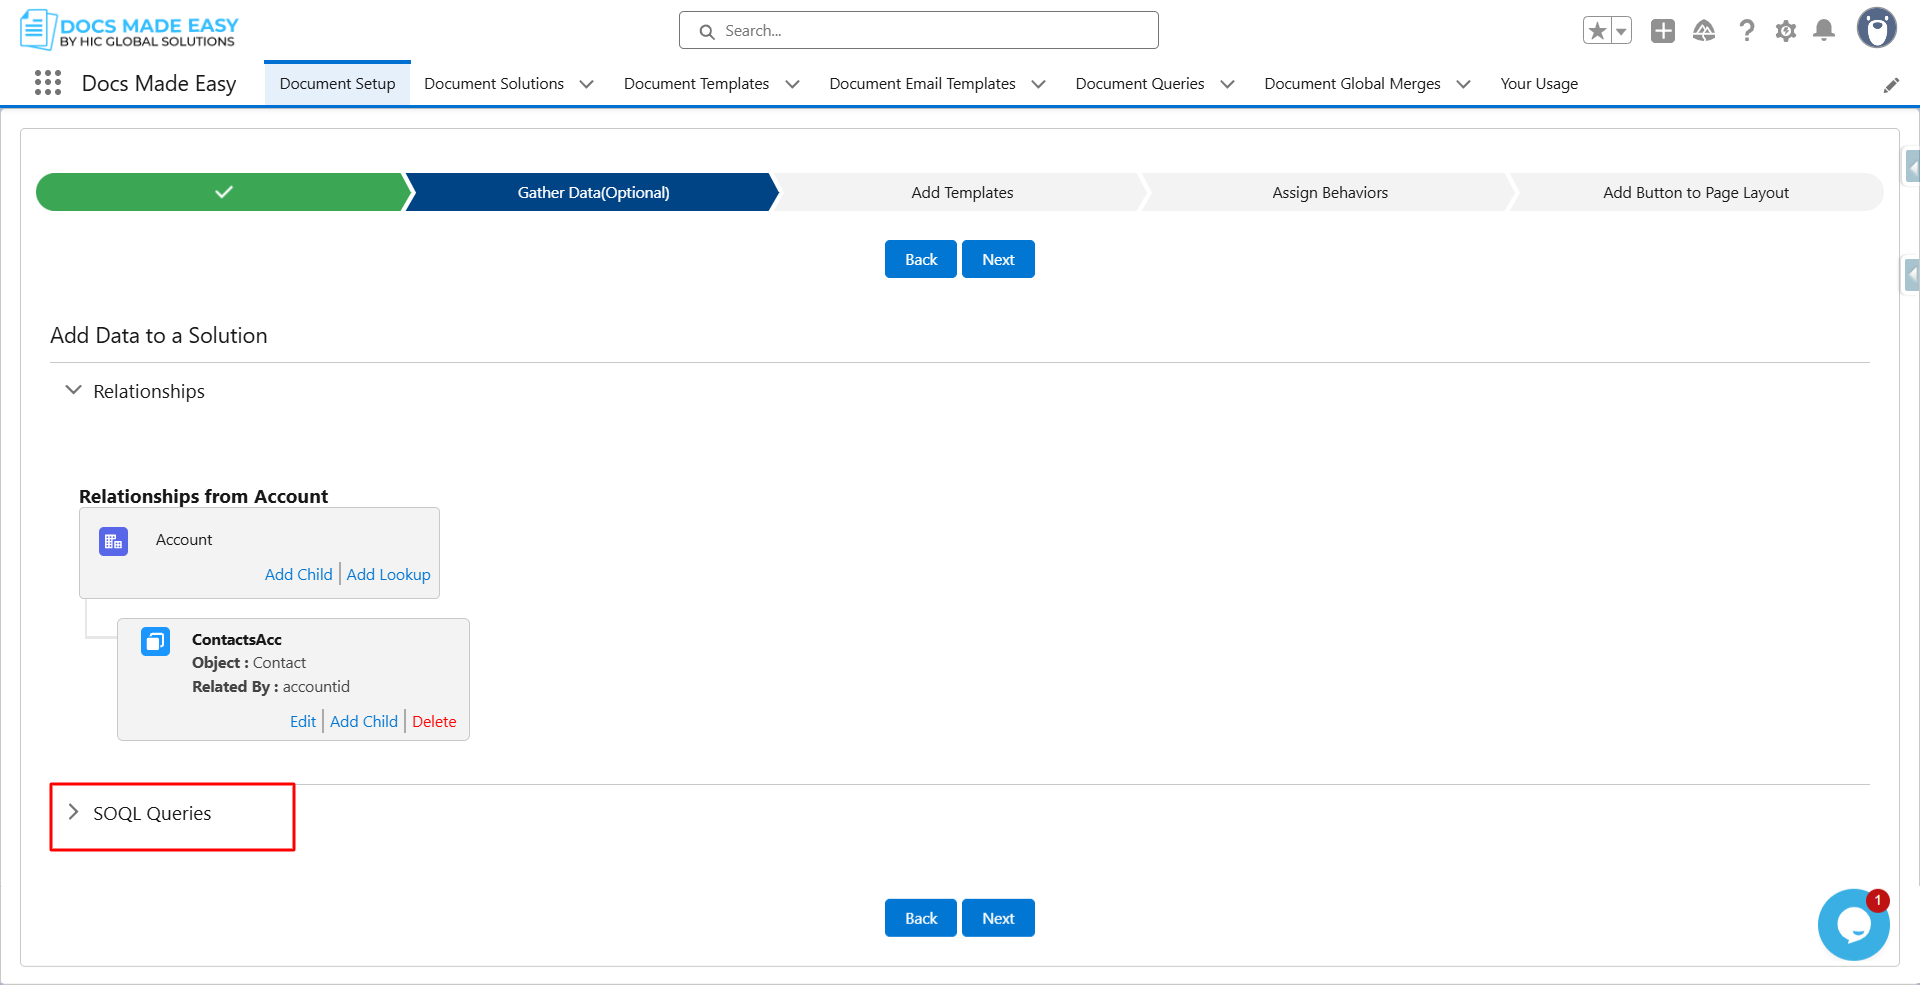Go to the Add Templates path step
Image resolution: width=1920 pixels, height=986 pixels.
(x=961, y=192)
